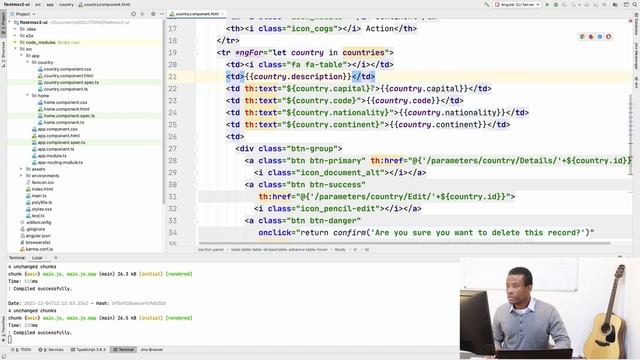Open in Opera browser icon in editor
Image resolution: width=640 pixels, height=360 pixels.
[x=608, y=37]
